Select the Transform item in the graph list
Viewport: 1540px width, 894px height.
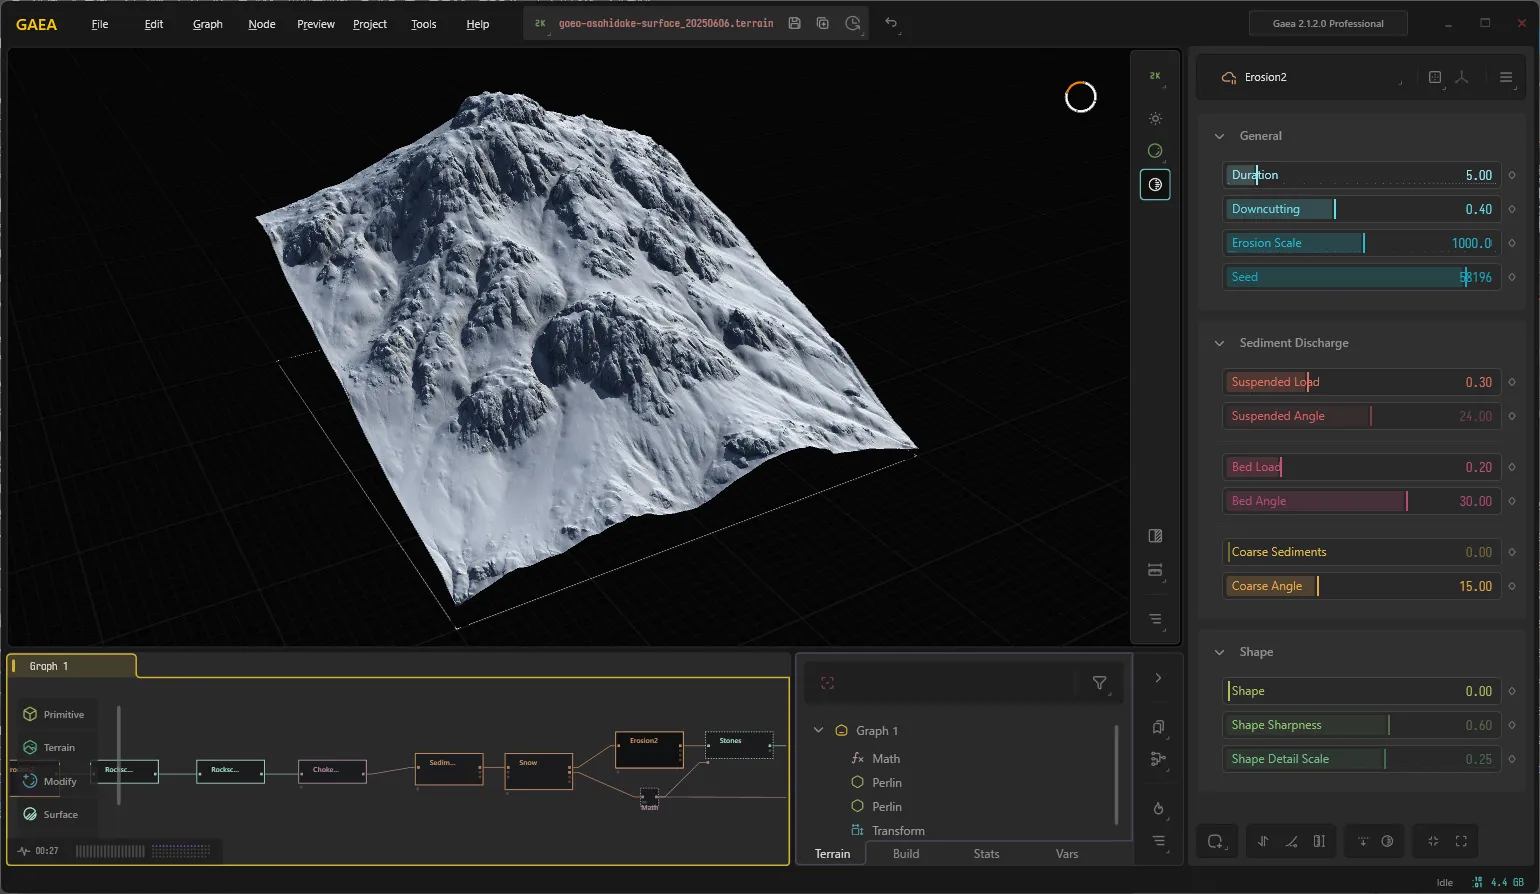click(898, 830)
